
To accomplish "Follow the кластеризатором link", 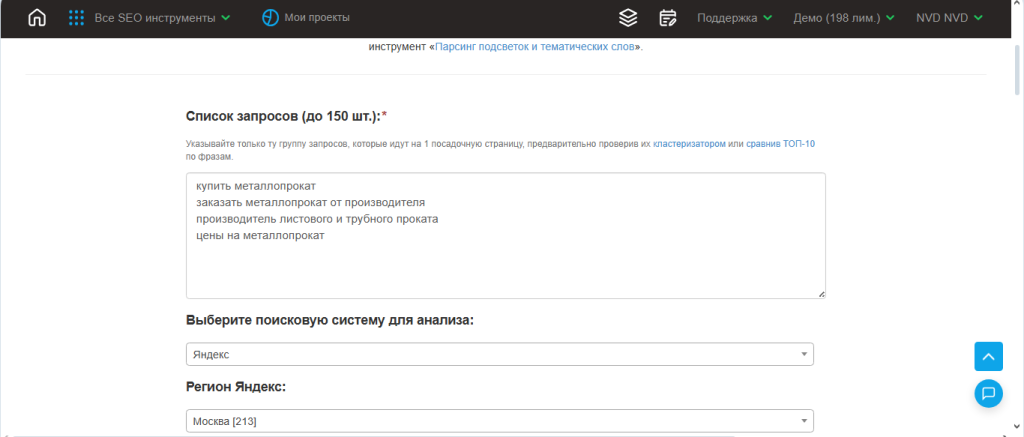I will coord(689,145).
